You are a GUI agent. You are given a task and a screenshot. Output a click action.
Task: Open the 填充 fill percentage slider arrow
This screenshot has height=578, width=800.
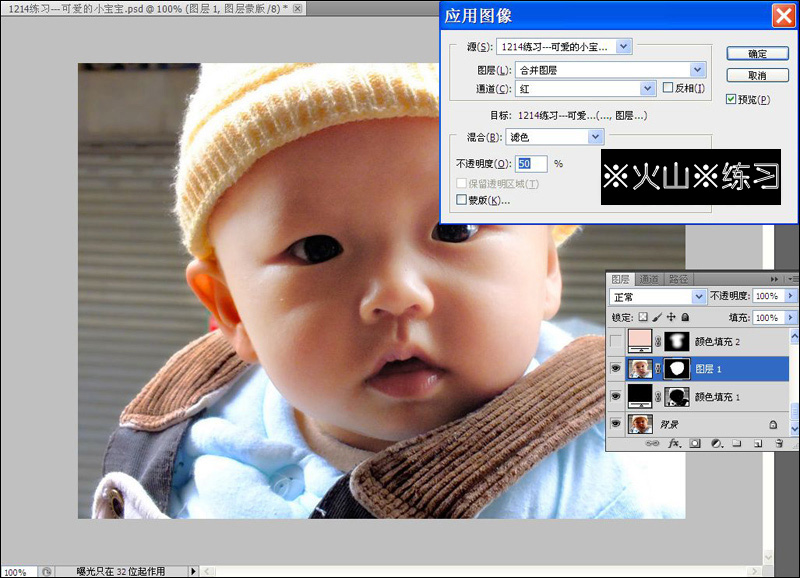(789, 317)
